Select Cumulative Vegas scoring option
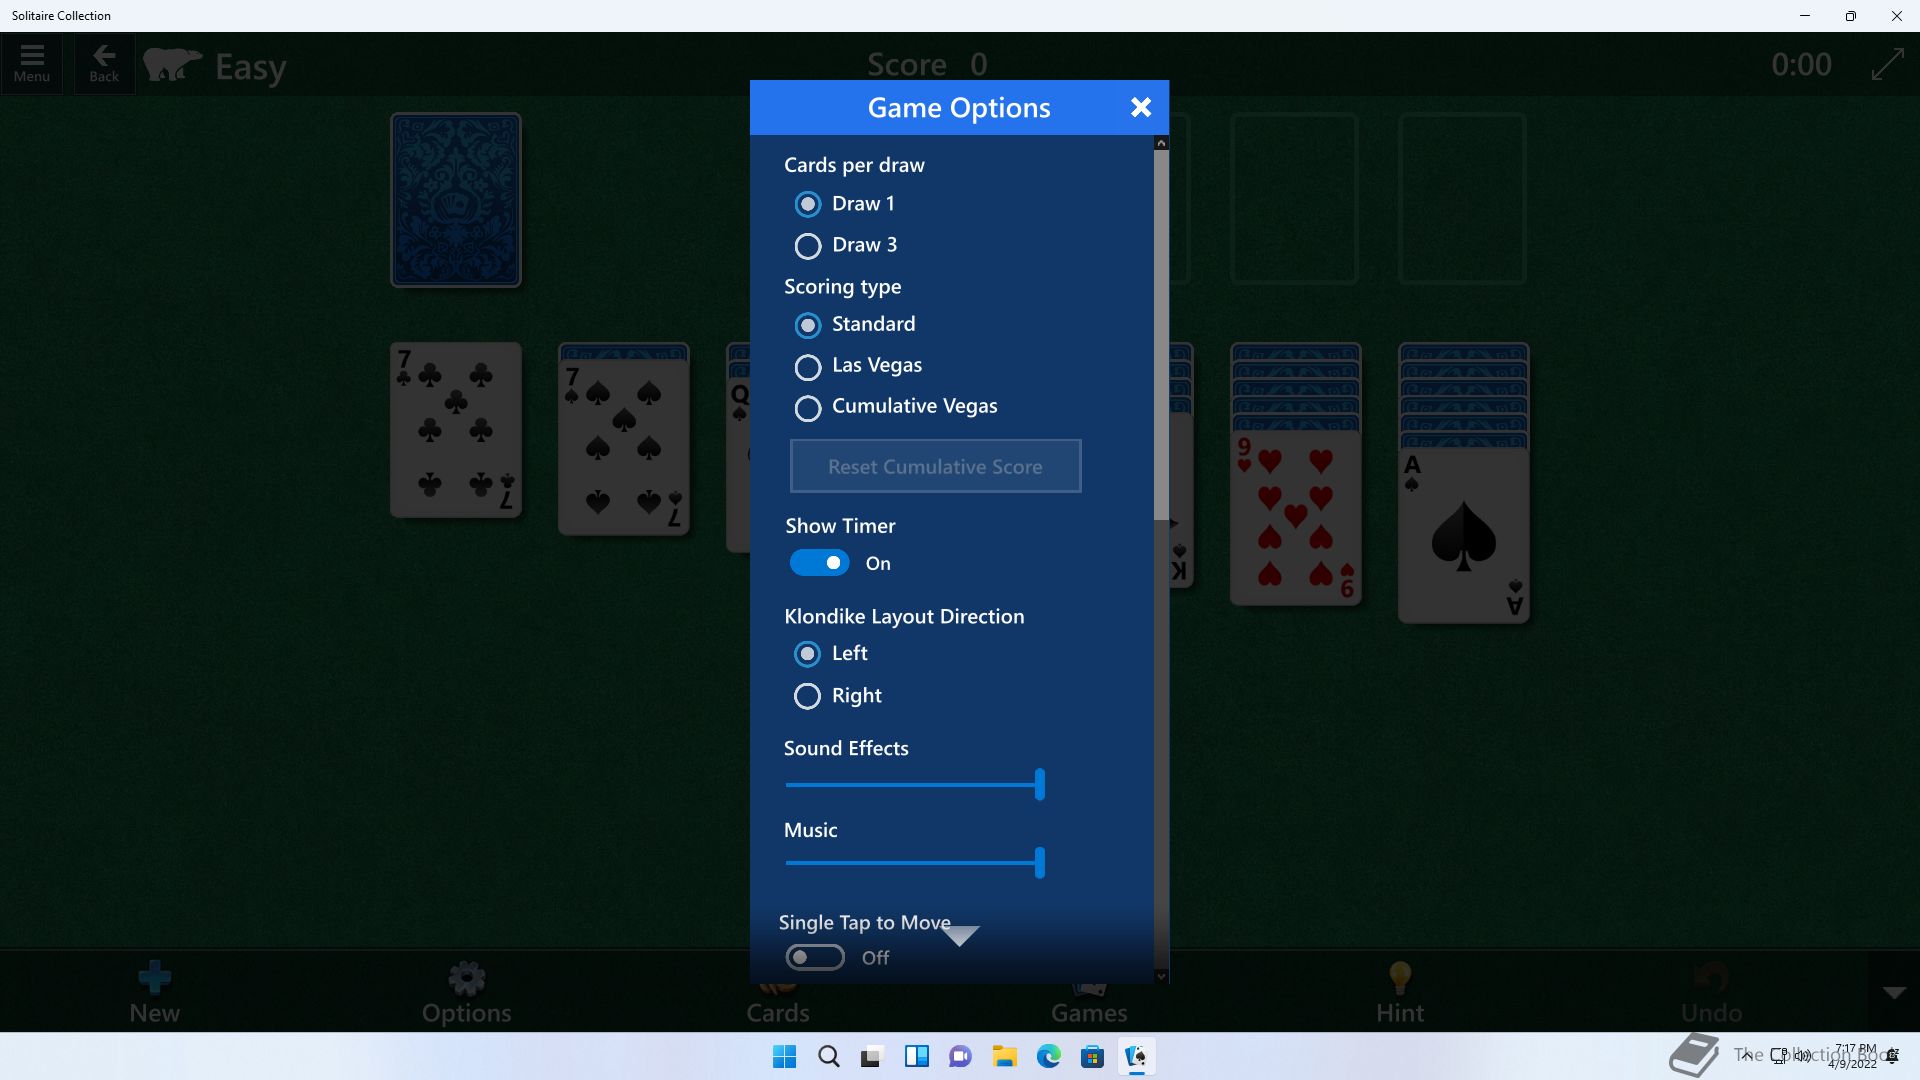 (x=808, y=408)
